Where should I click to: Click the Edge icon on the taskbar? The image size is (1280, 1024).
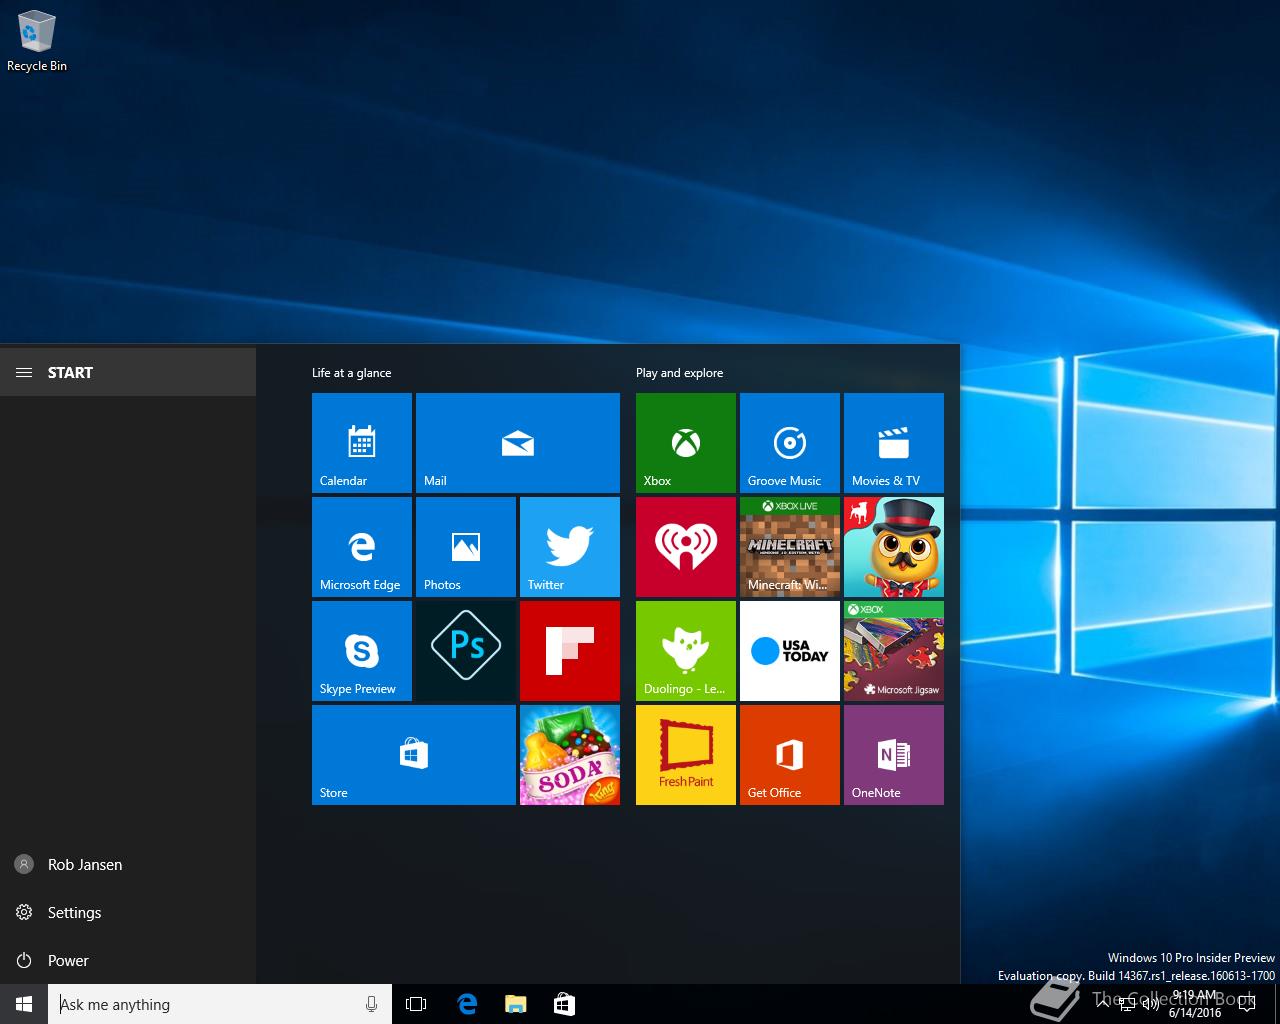tap(467, 1004)
